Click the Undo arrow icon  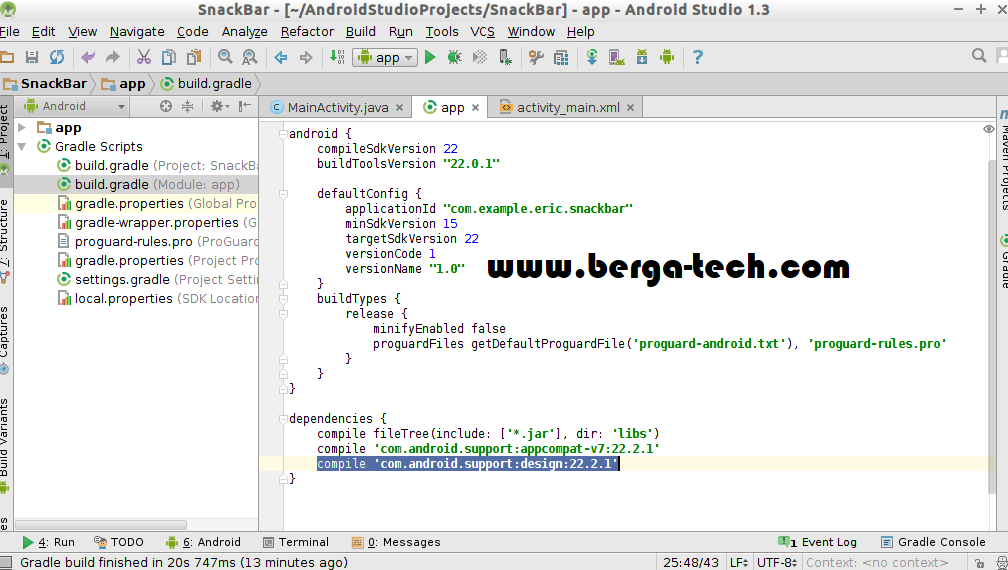tap(88, 57)
